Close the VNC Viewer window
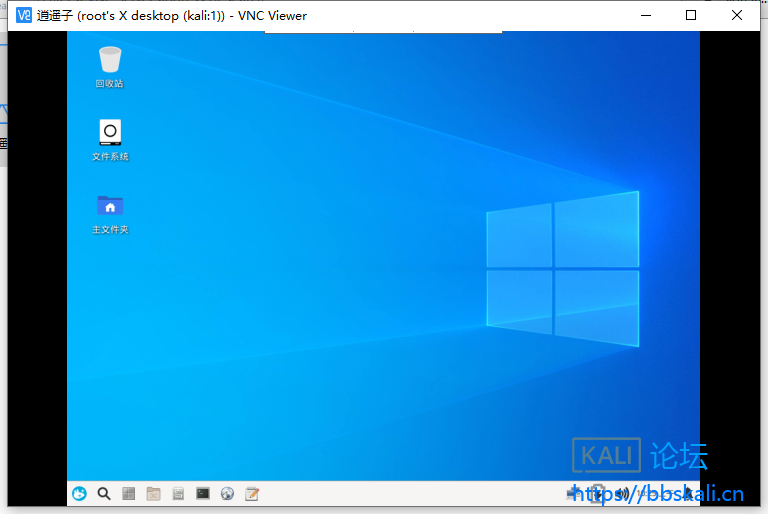This screenshot has width=768, height=514. pos(737,15)
